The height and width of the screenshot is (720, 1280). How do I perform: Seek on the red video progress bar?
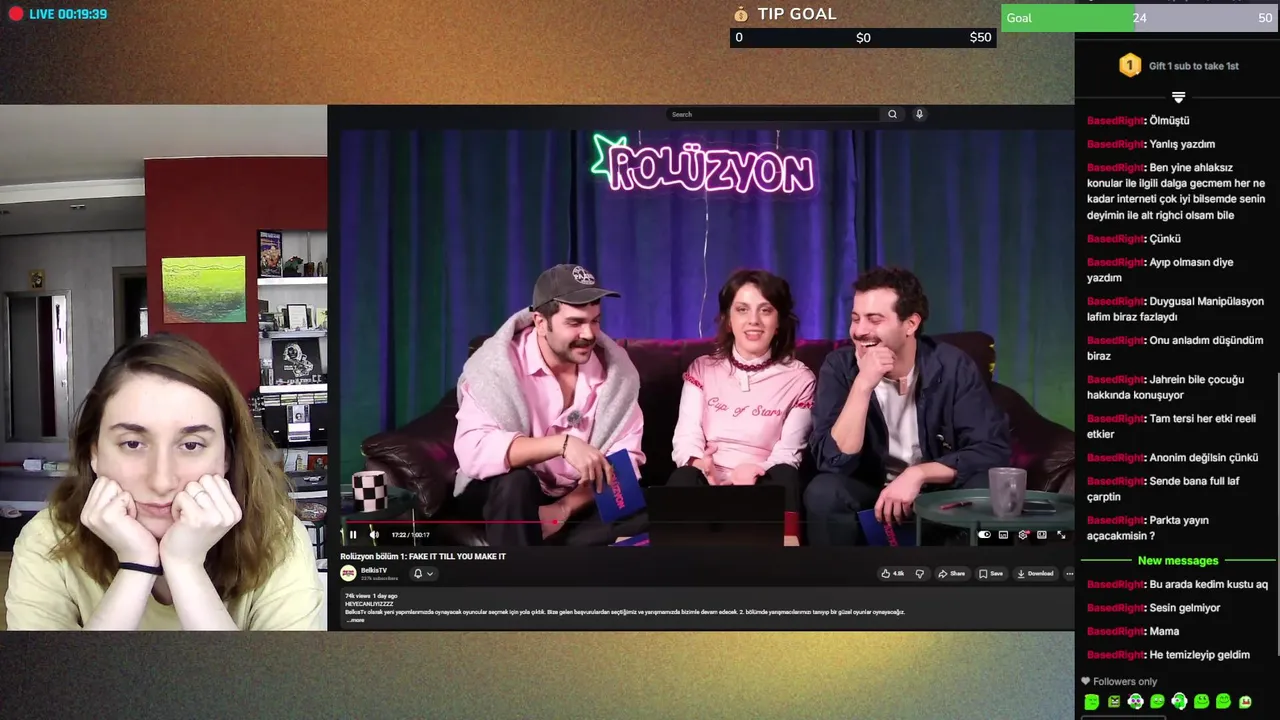[x=706, y=522]
